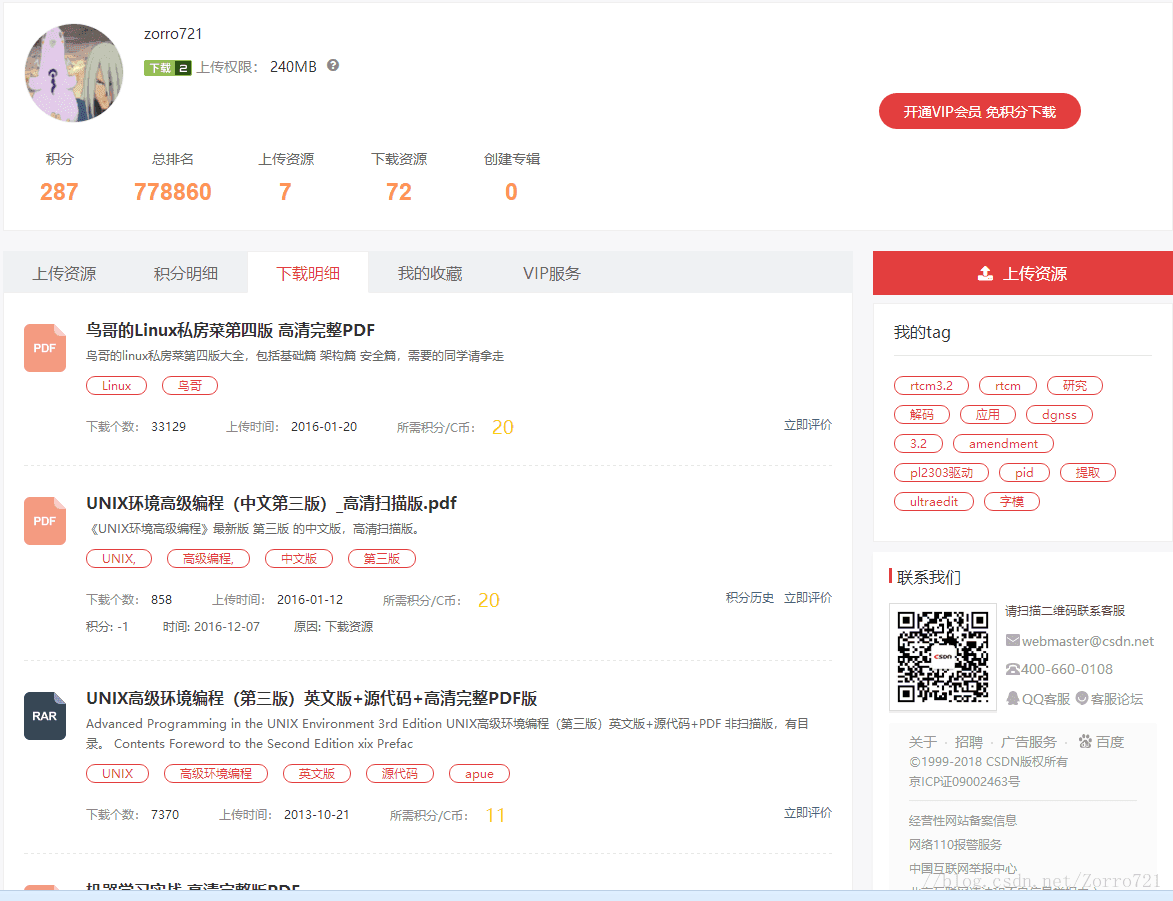Click the 源代码 tag
Image resolution: width=1173 pixels, height=901 pixels.
point(399,773)
